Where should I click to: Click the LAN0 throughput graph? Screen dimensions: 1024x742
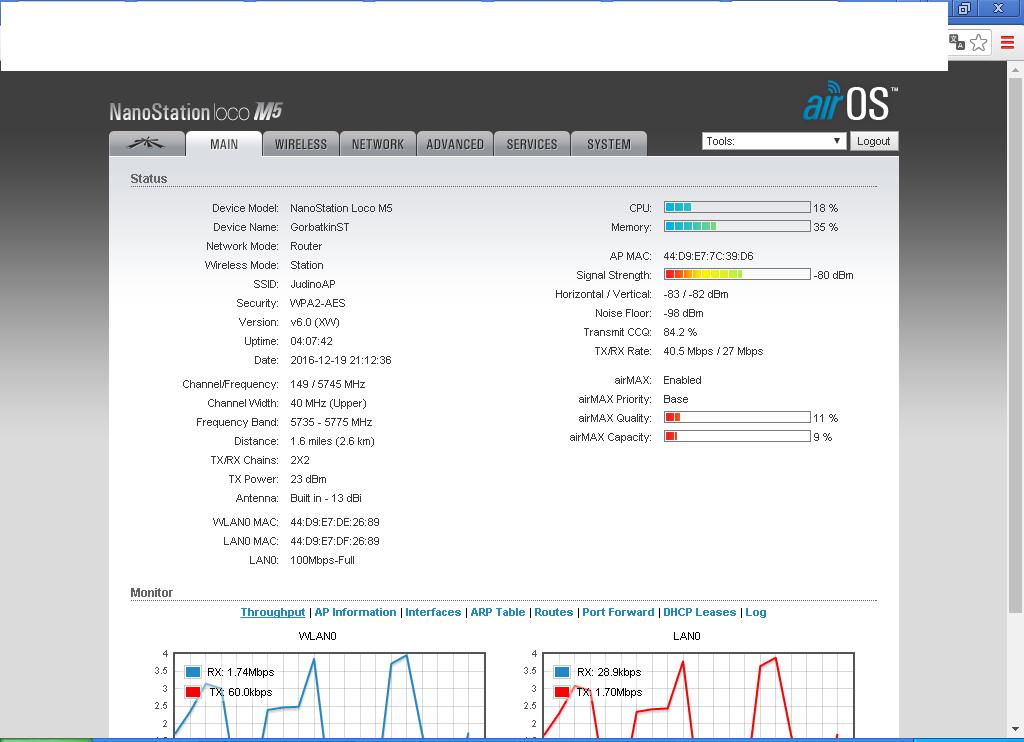pos(698,695)
